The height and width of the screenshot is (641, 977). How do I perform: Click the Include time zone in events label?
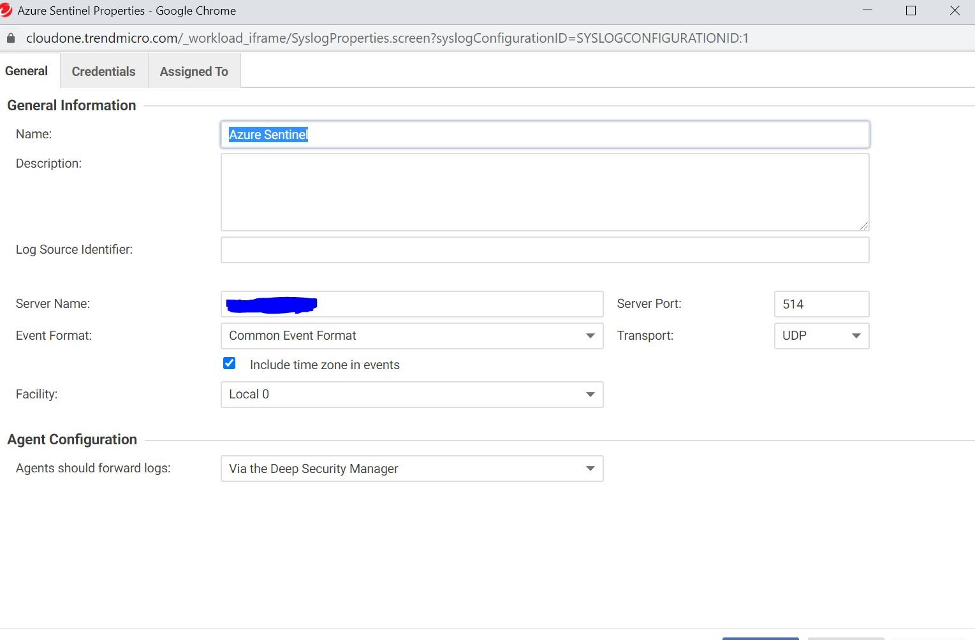(325, 365)
